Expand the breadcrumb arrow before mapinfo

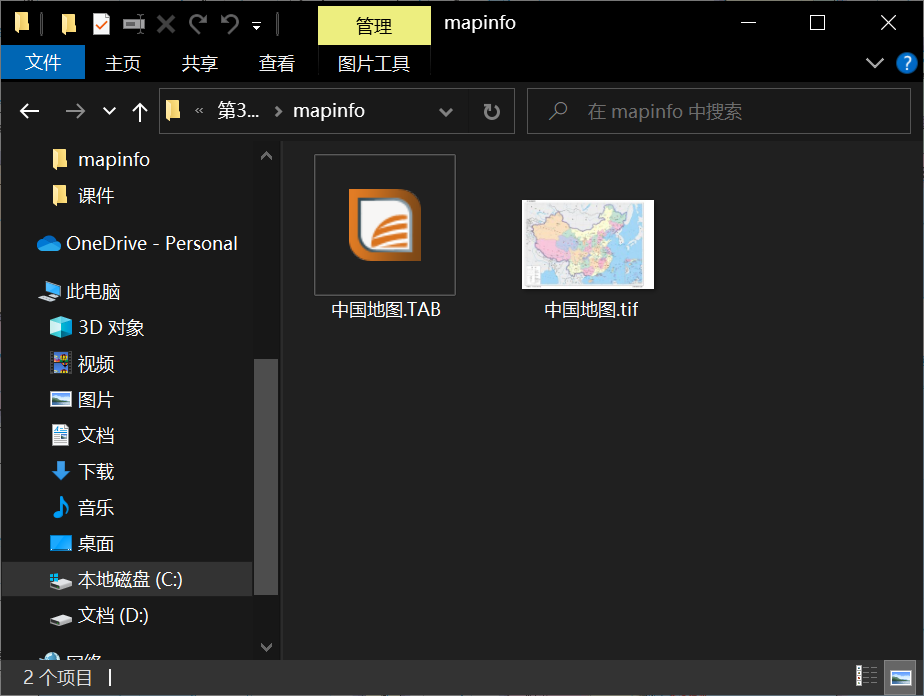point(278,111)
